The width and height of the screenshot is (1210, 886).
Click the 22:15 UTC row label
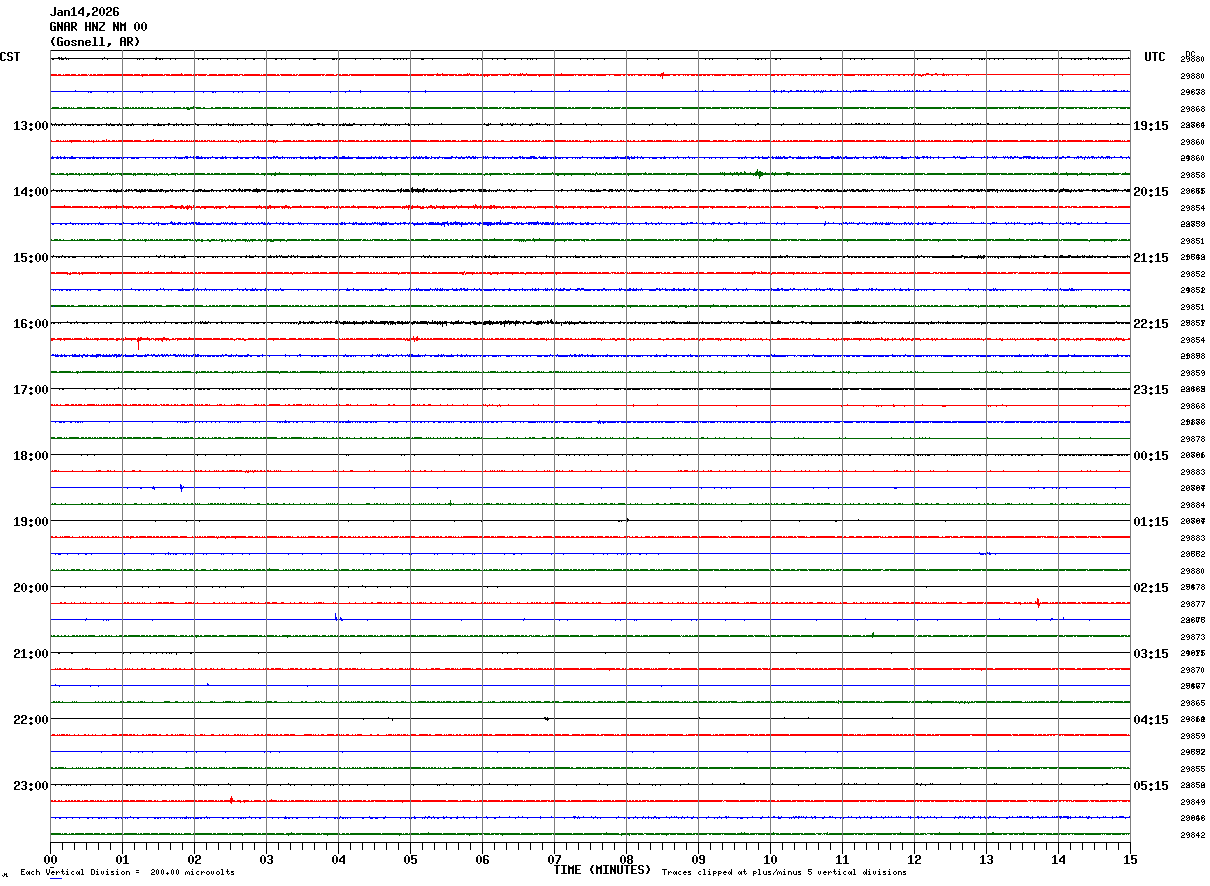point(1151,324)
